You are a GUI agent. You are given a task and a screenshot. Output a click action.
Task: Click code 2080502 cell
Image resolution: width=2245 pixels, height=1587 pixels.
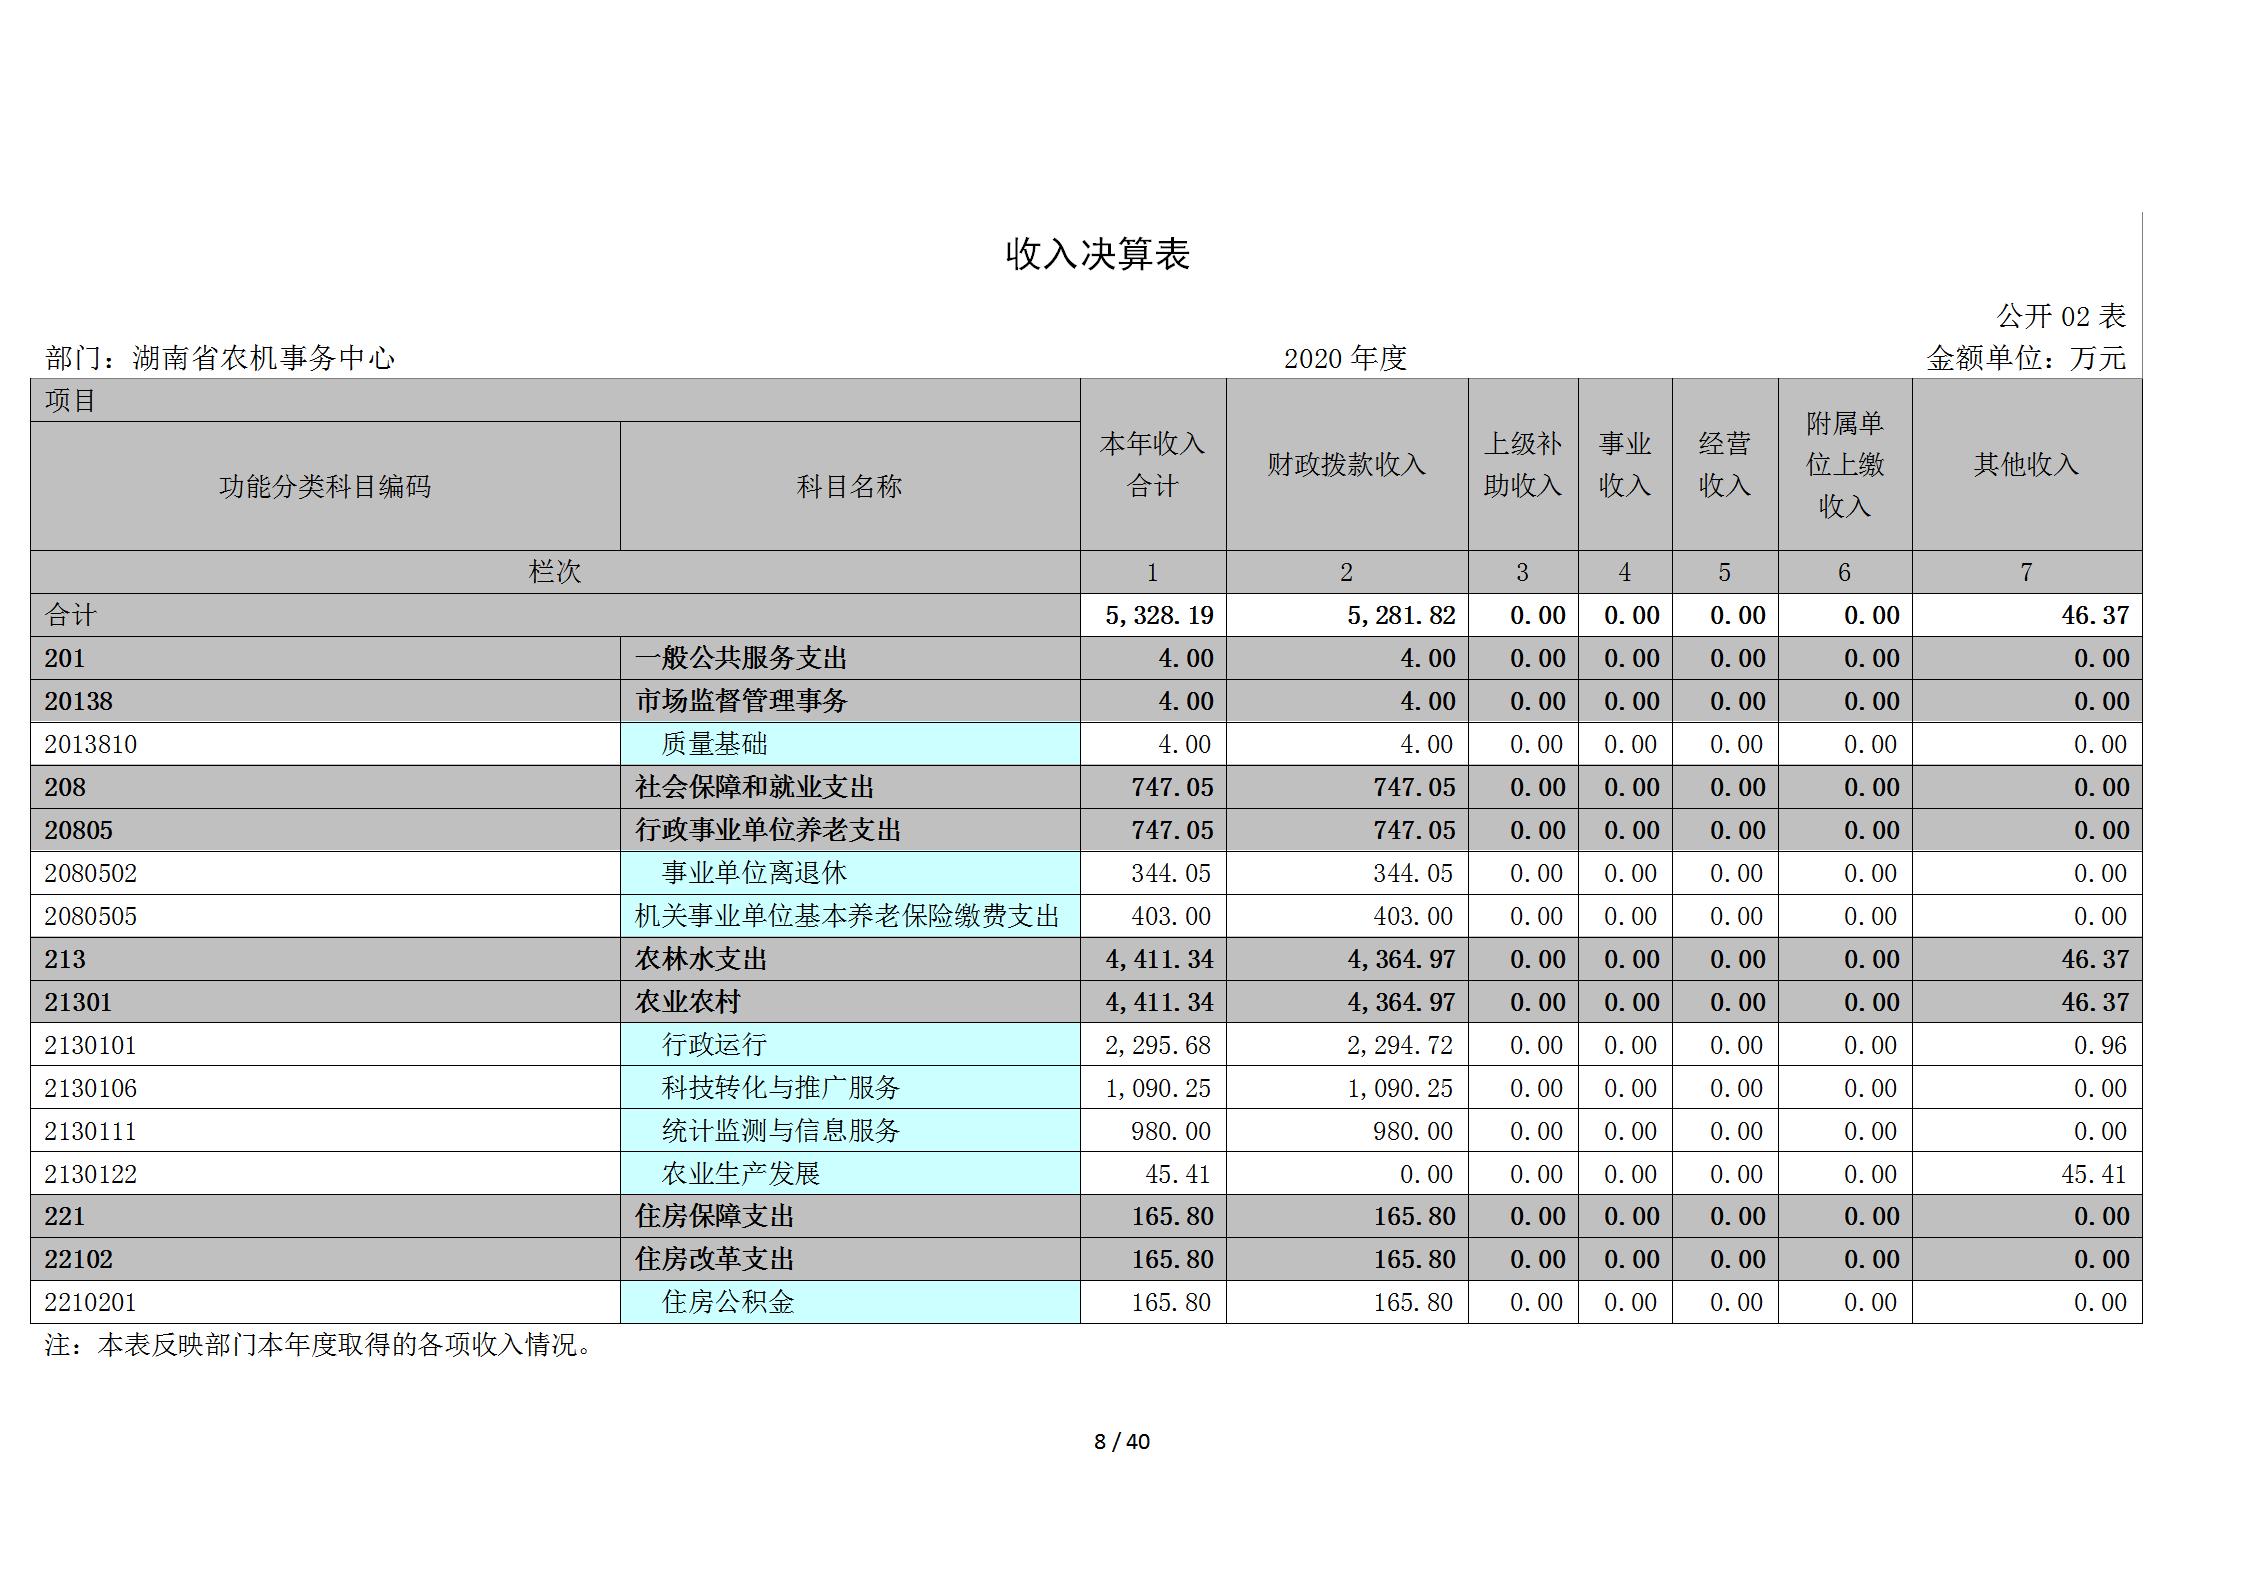[x=325, y=873]
